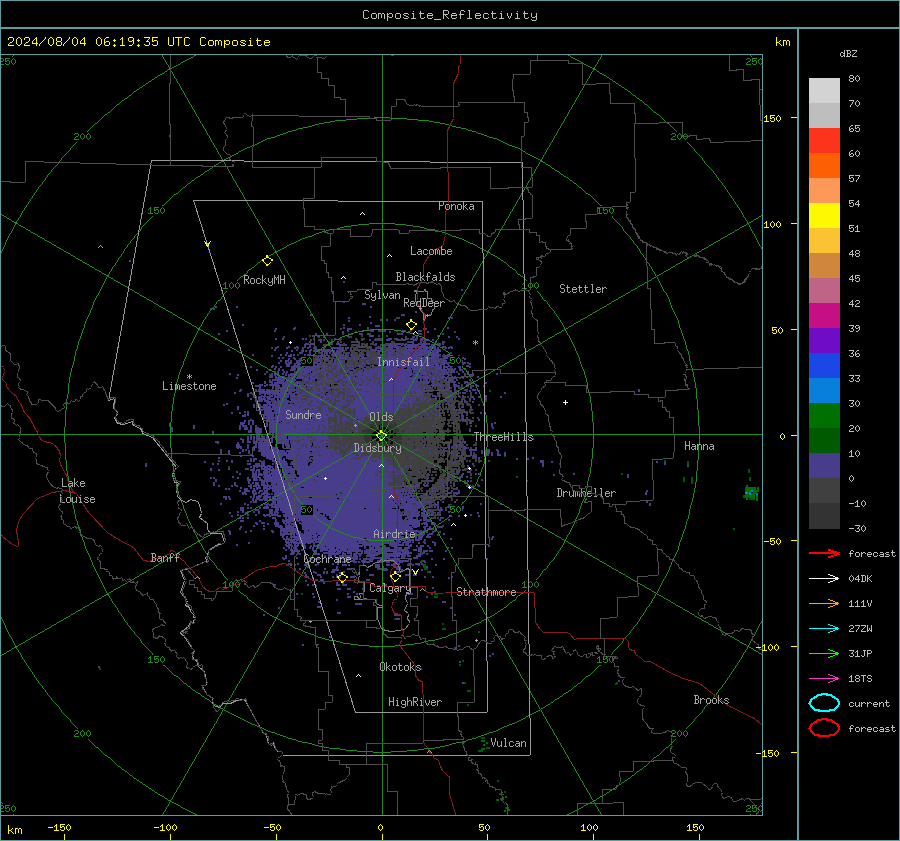Select the 80 dBZ light gray swatch
This screenshot has width=900, height=841.
coord(824,90)
